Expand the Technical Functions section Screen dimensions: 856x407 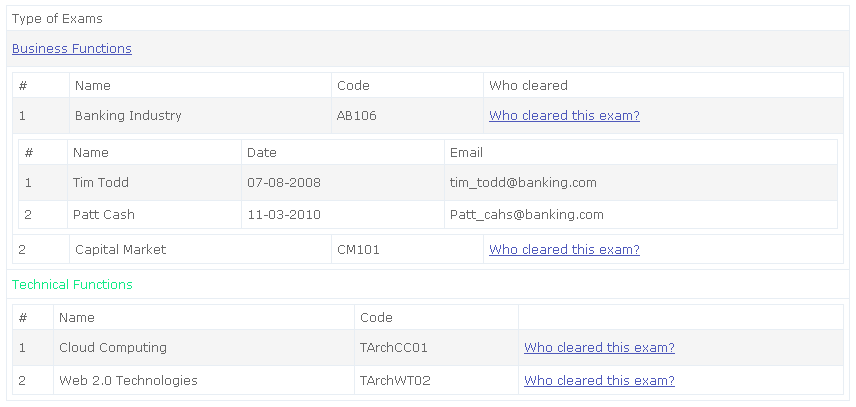point(72,284)
